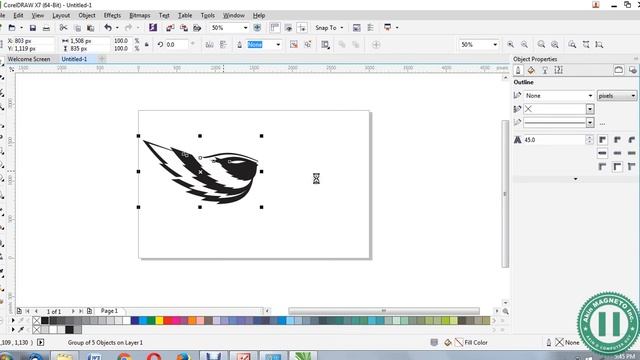Click the Import icon in the toolbar
The height and width of the screenshot is (360, 640).
click(170, 28)
